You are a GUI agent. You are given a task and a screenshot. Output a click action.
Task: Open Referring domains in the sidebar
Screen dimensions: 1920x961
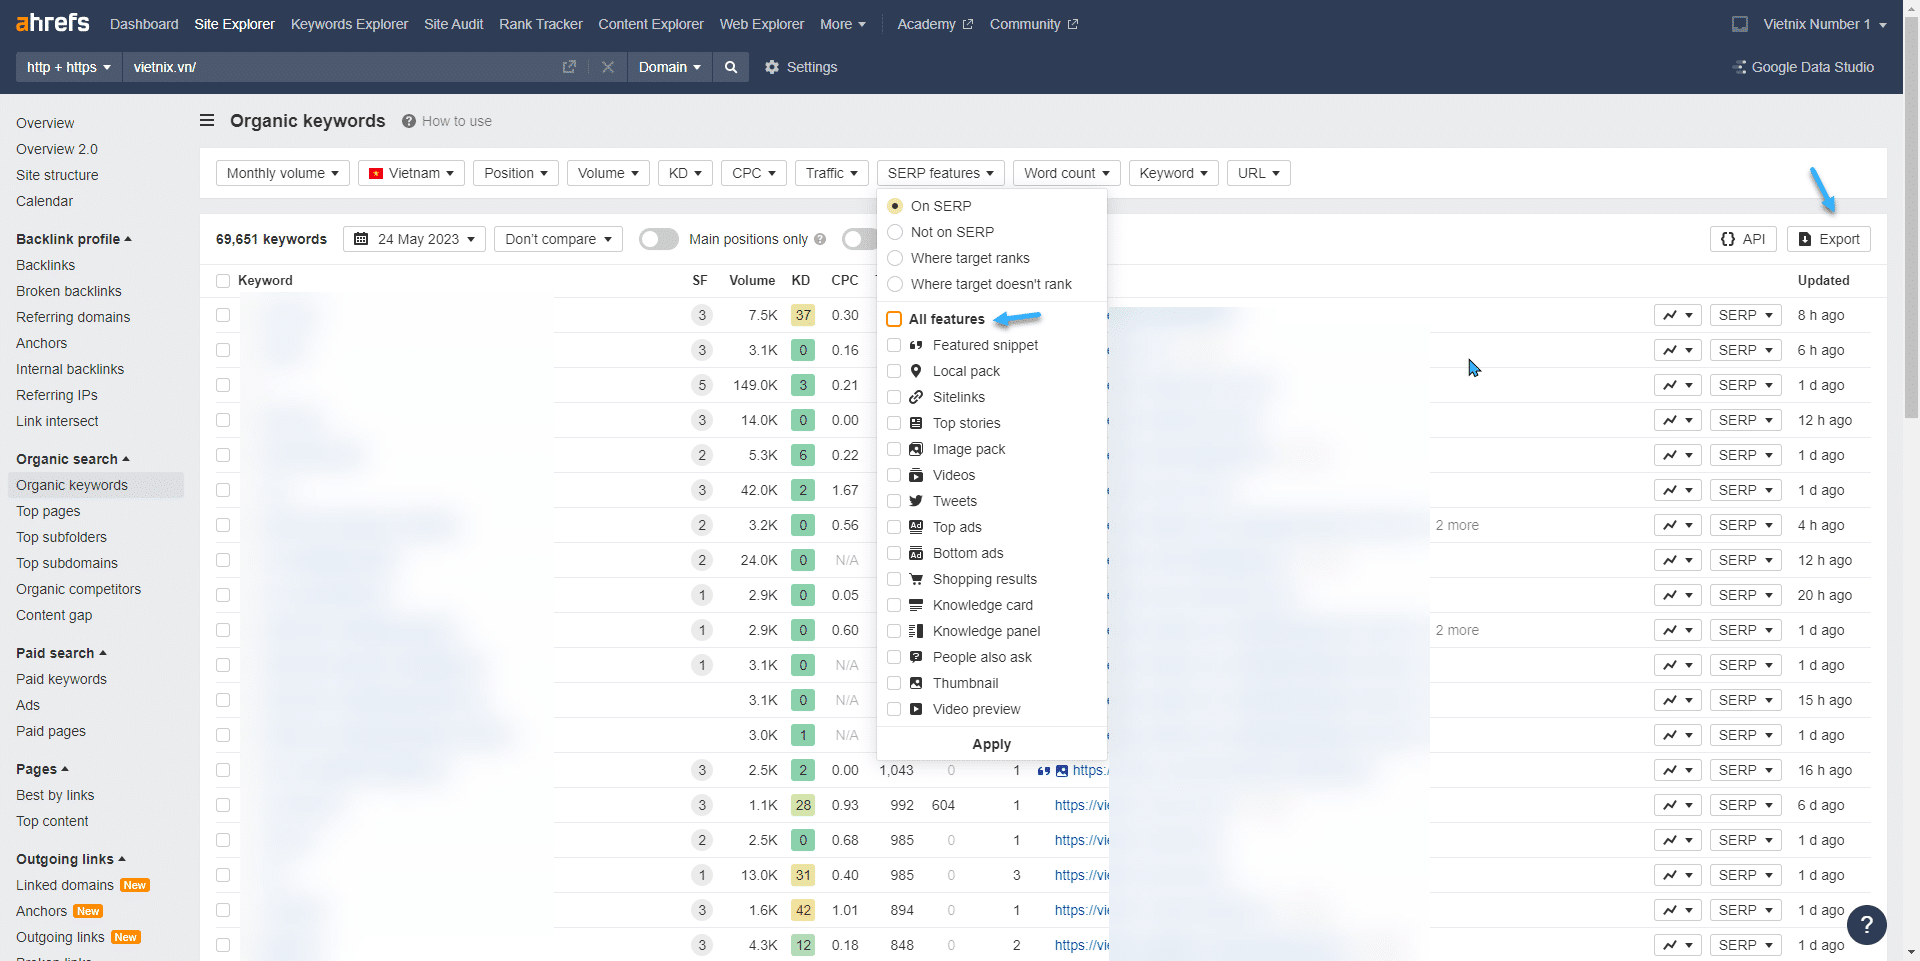73,317
